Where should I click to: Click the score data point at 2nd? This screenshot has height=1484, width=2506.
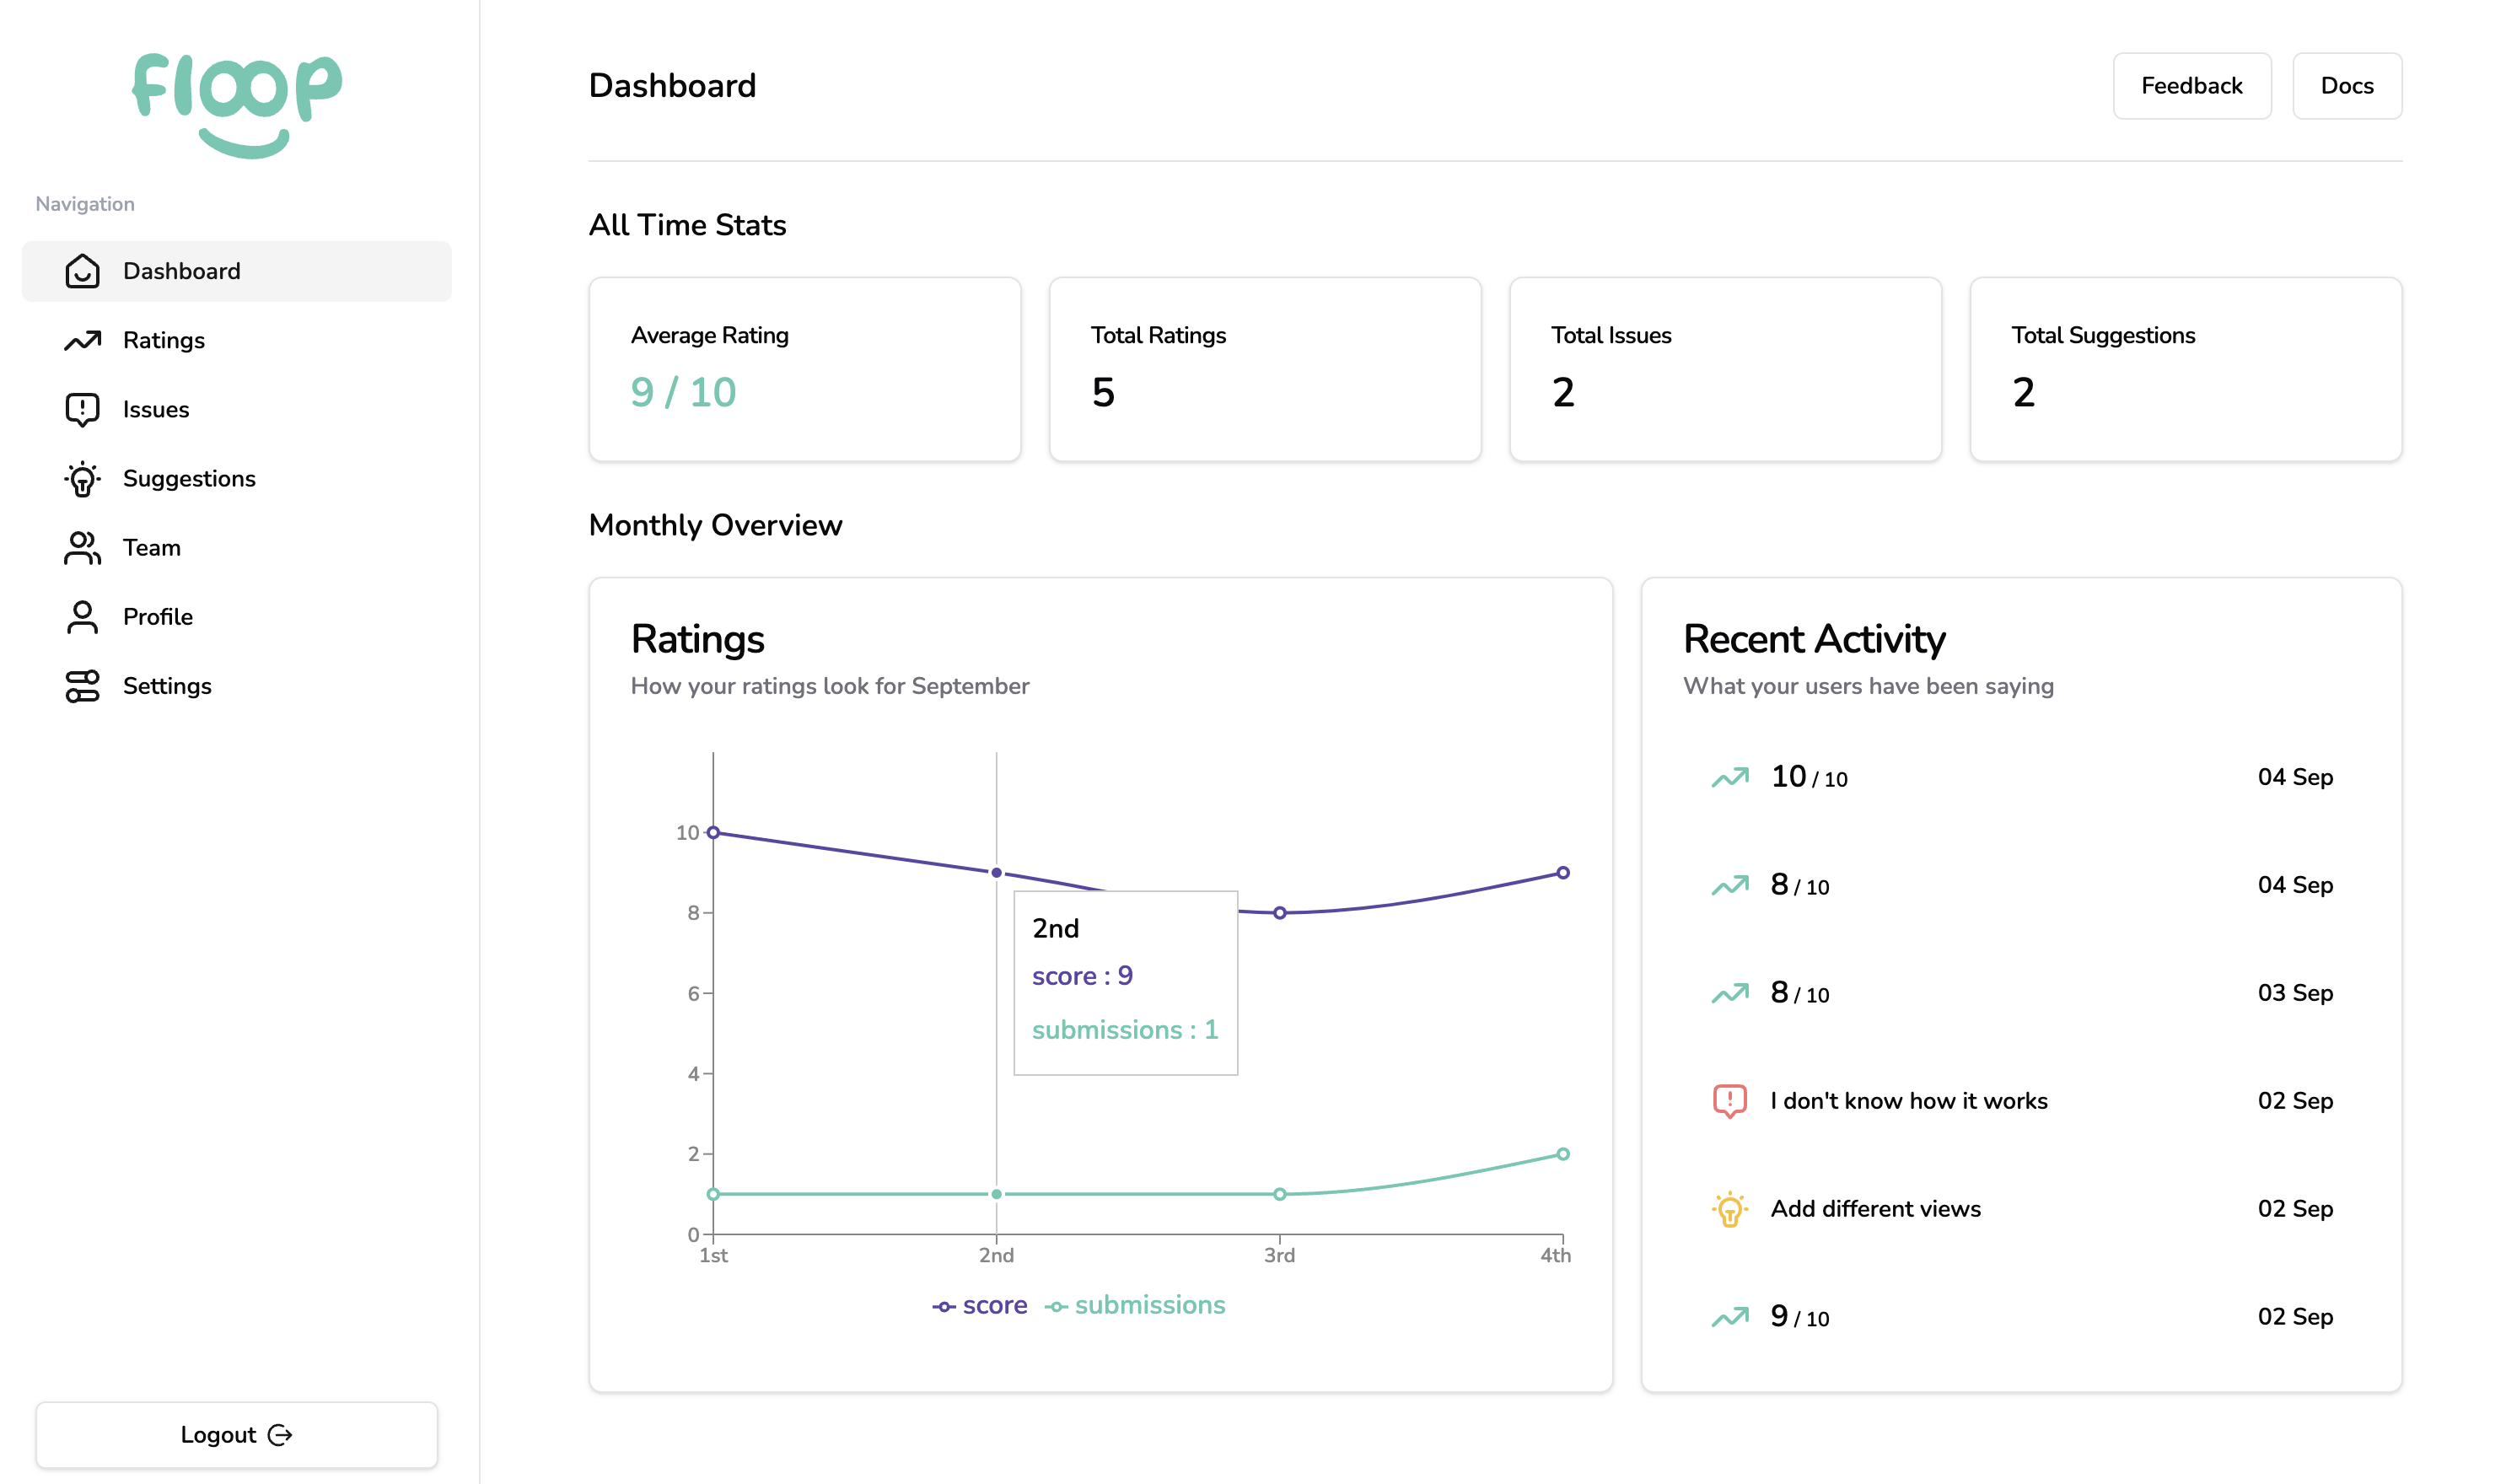(x=996, y=873)
